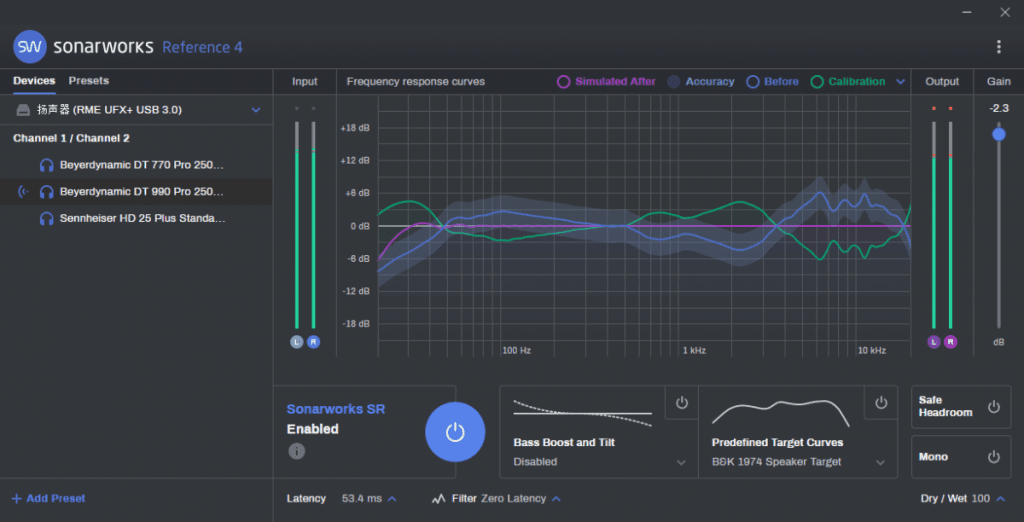Image resolution: width=1024 pixels, height=522 pixels.
Task: Open the three-dot options menu
Action: [x=999, y=46]
